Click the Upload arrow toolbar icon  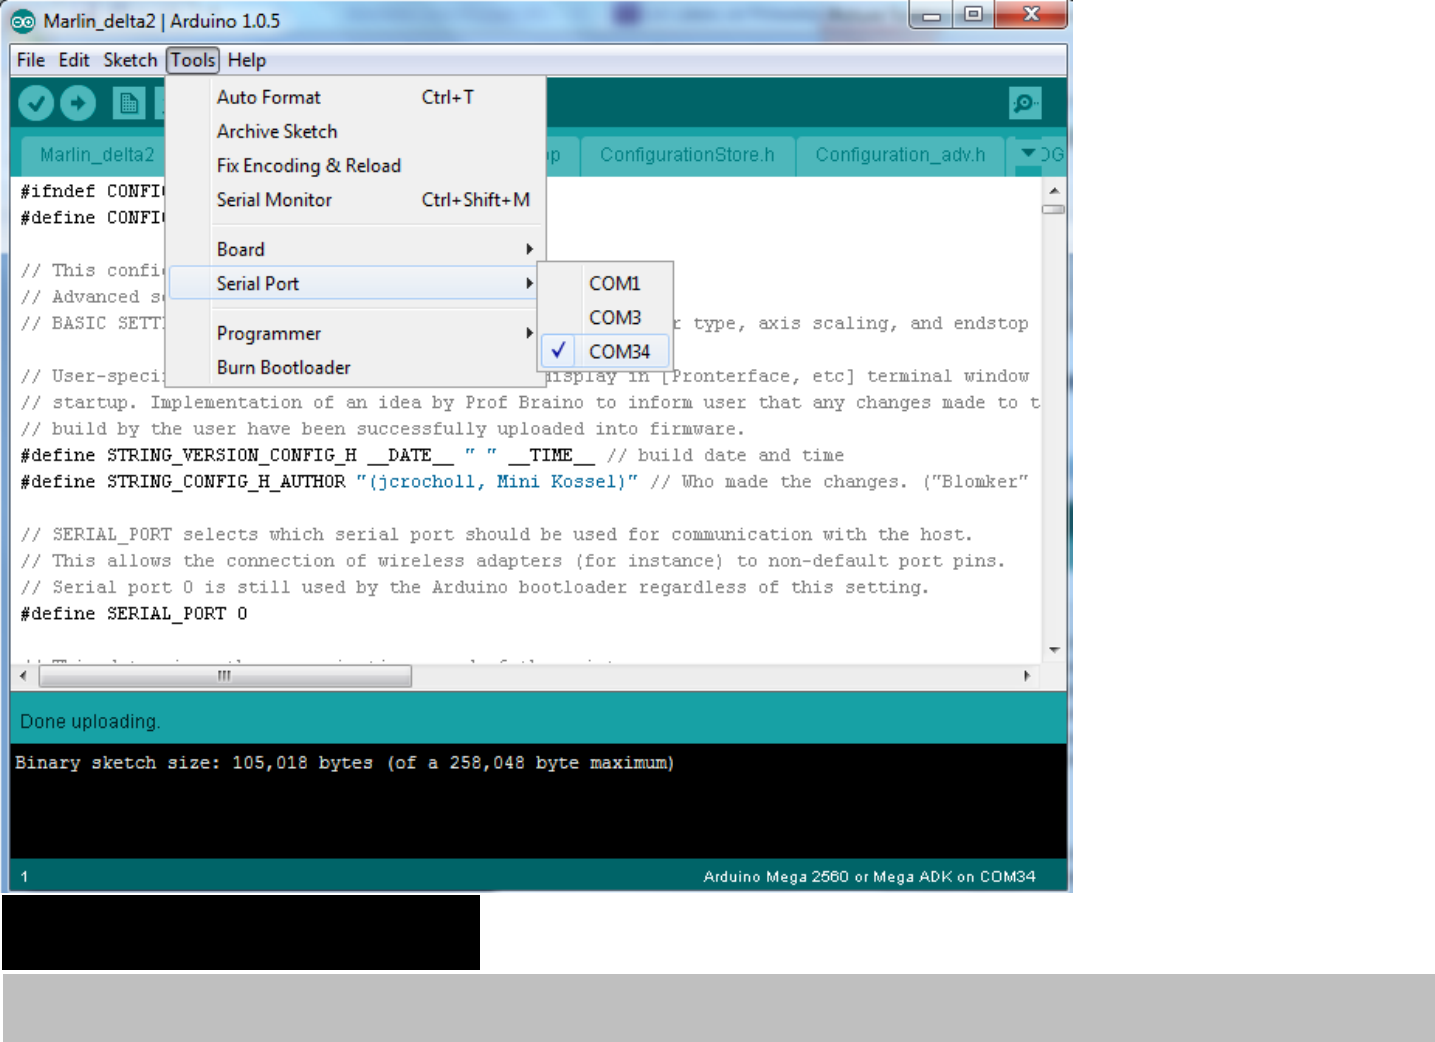78,103
